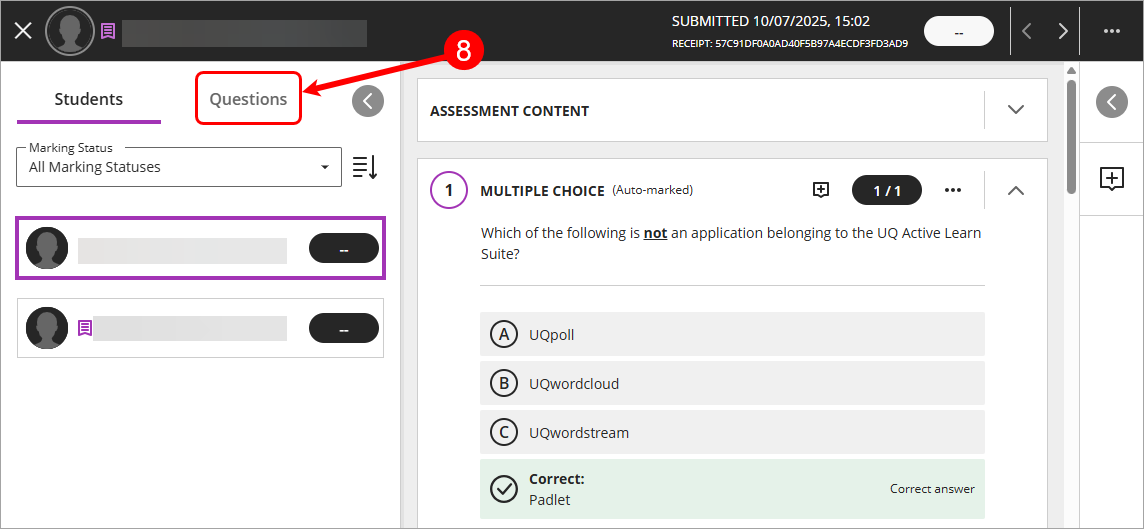Click the first student's grade pill
The height and width of the screenshot is (529, 1144).
click(x=344, y=248)
